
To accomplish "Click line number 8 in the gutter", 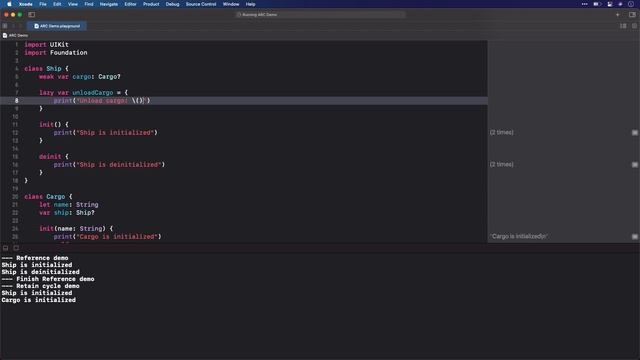I will click(x=16, y=101).
